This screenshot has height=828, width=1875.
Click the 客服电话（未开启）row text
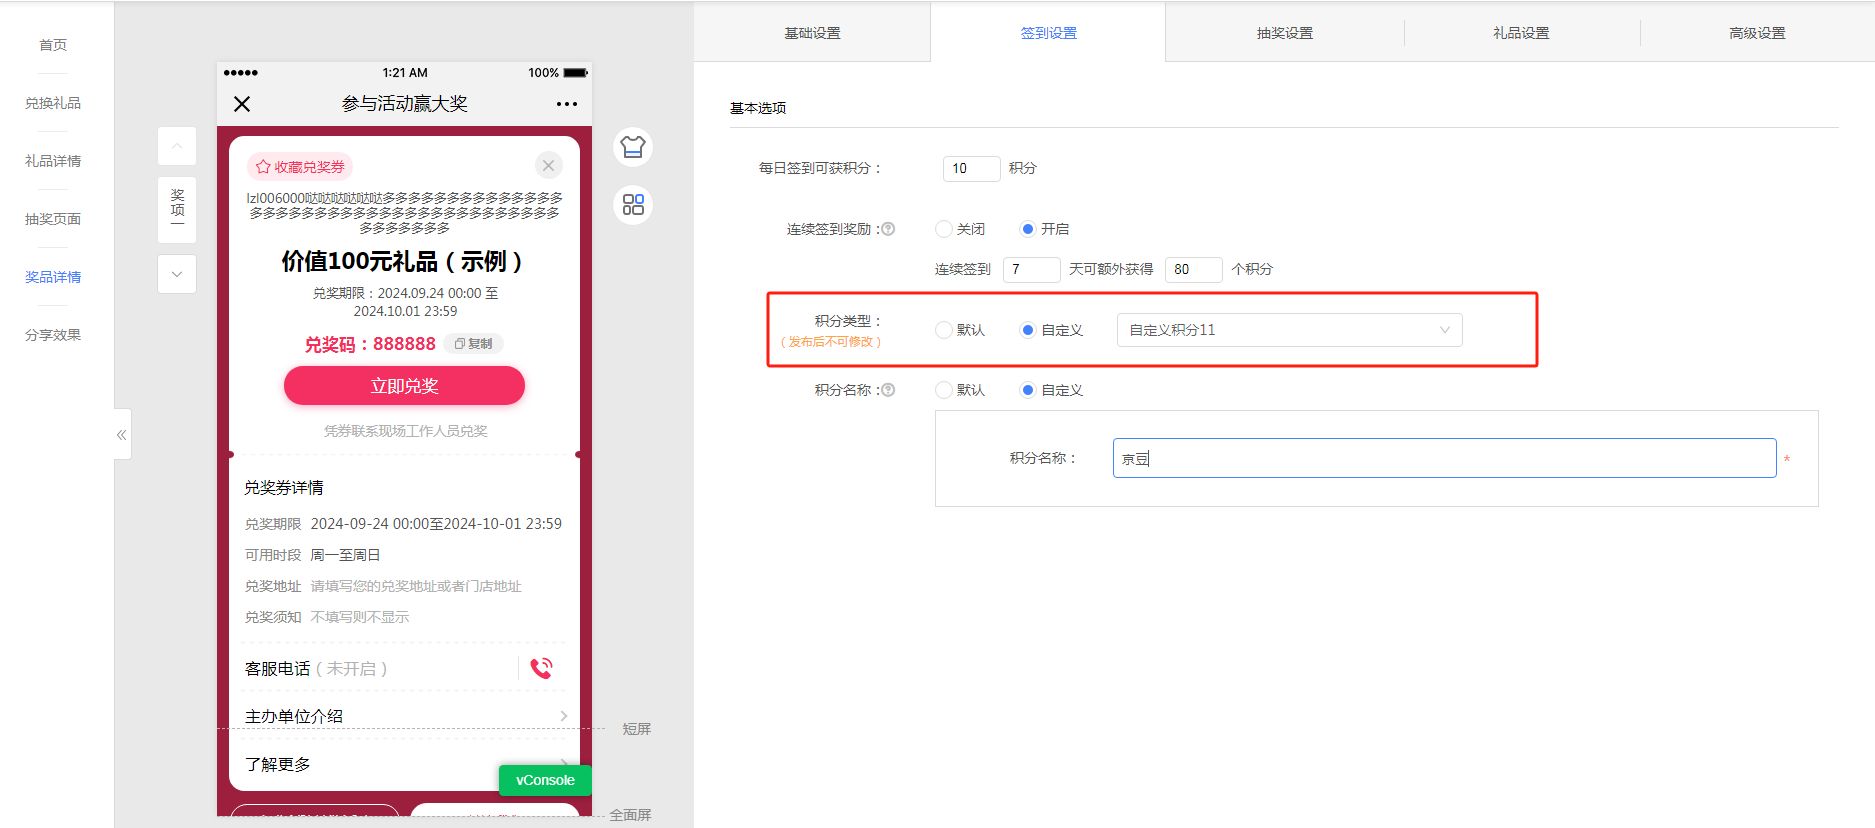(316, 668)
